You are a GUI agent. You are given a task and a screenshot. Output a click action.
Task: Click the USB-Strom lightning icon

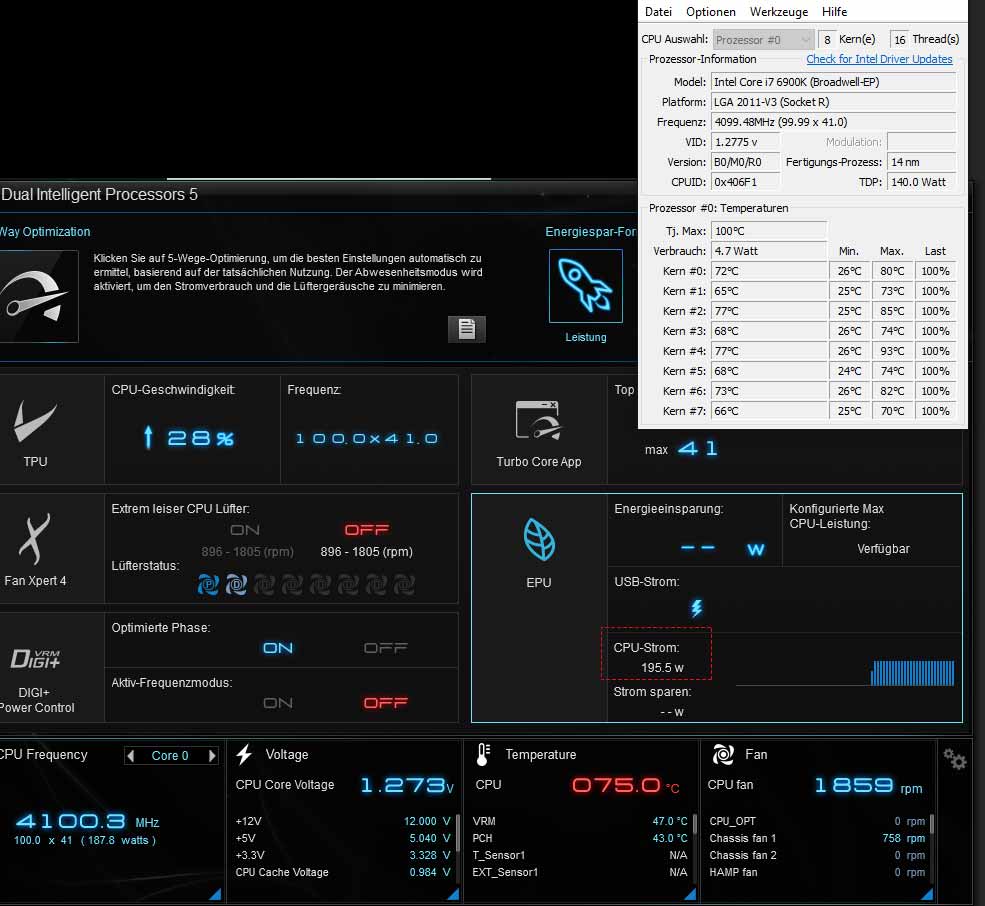[x=696, y=608]
